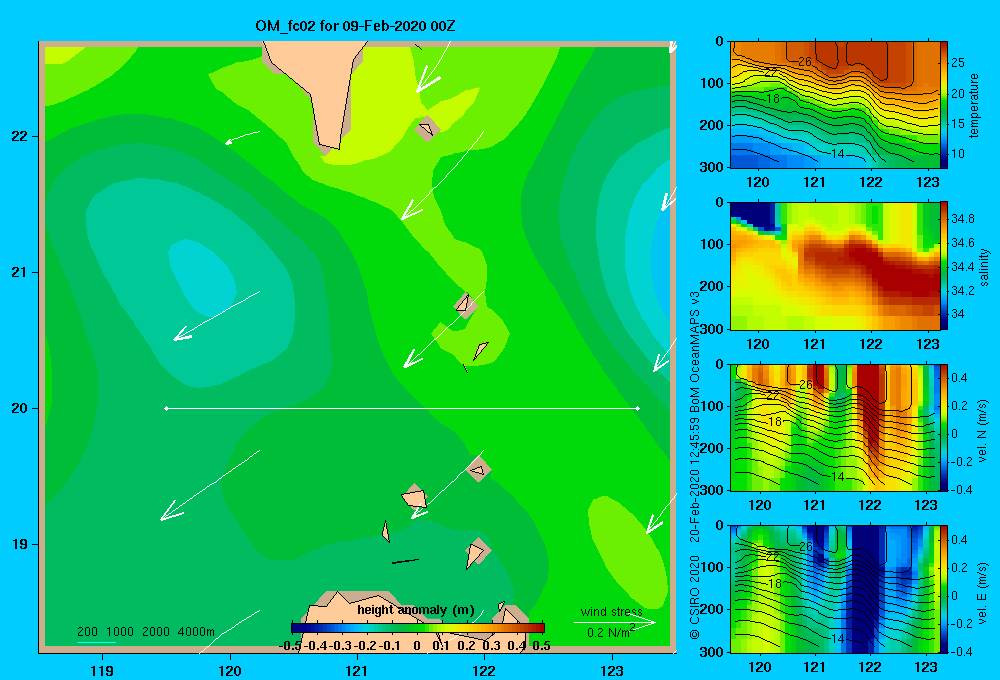Viewport: 1000px width, 680px height.
Task: Select latitude label 21 on main map
Action: [20, 272]
